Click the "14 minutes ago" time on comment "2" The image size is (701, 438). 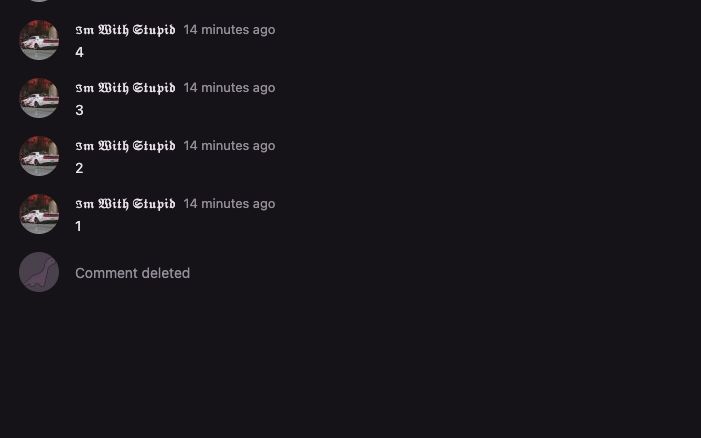point(229,146)
